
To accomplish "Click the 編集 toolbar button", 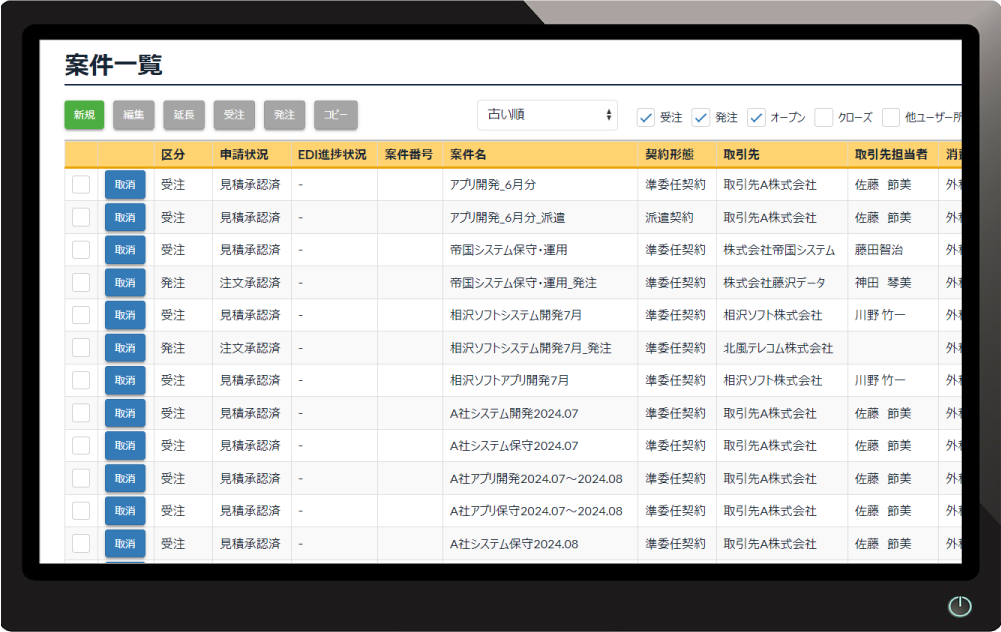I will 134,115.
